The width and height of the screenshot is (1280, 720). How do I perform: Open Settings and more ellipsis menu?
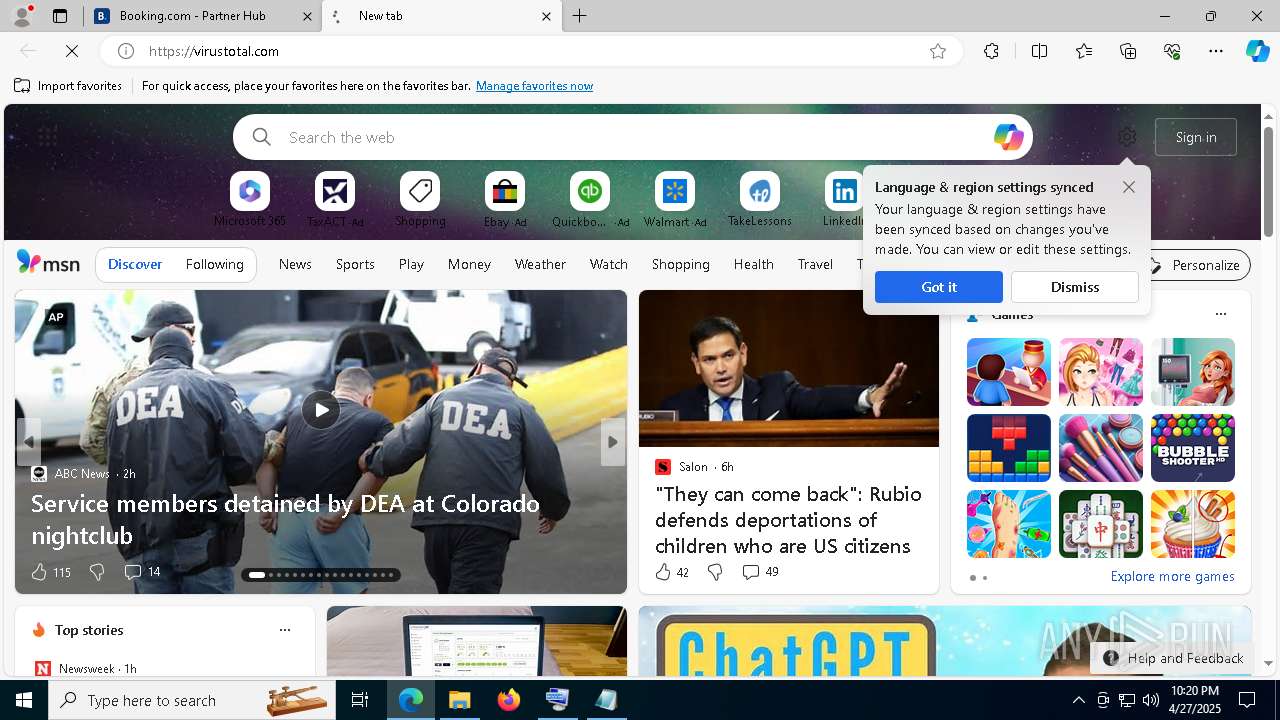click(1216, 51)
